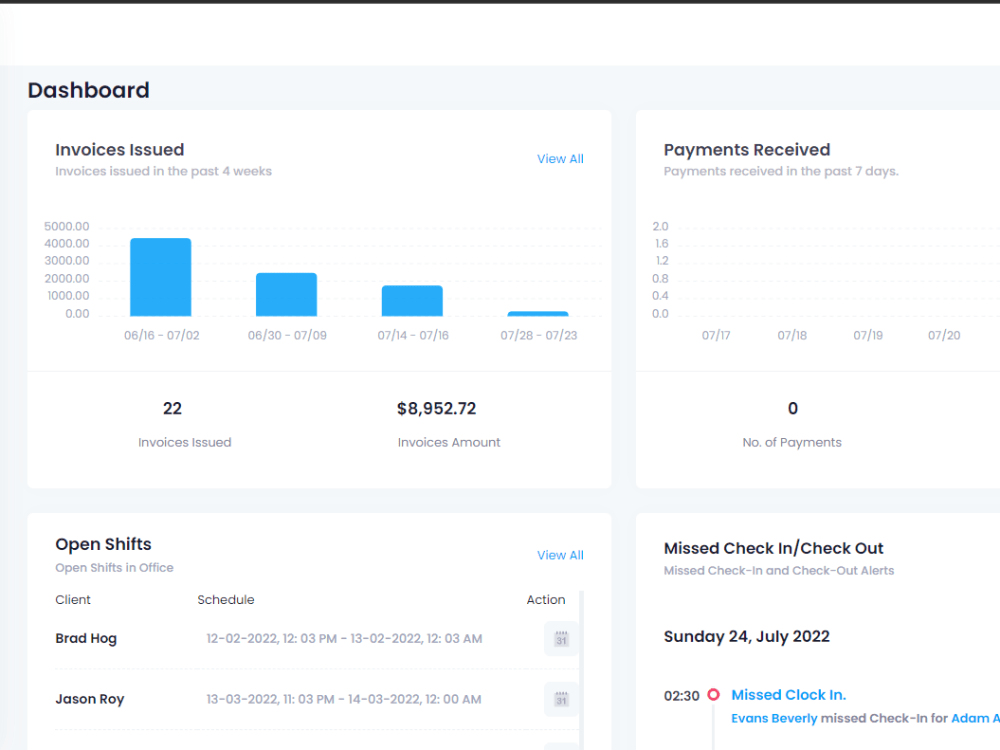The width and height of the screenshot is (1000, 750).
Task: Click the invoice bar for 06/30 - 07/09
Action: [286, 295]
